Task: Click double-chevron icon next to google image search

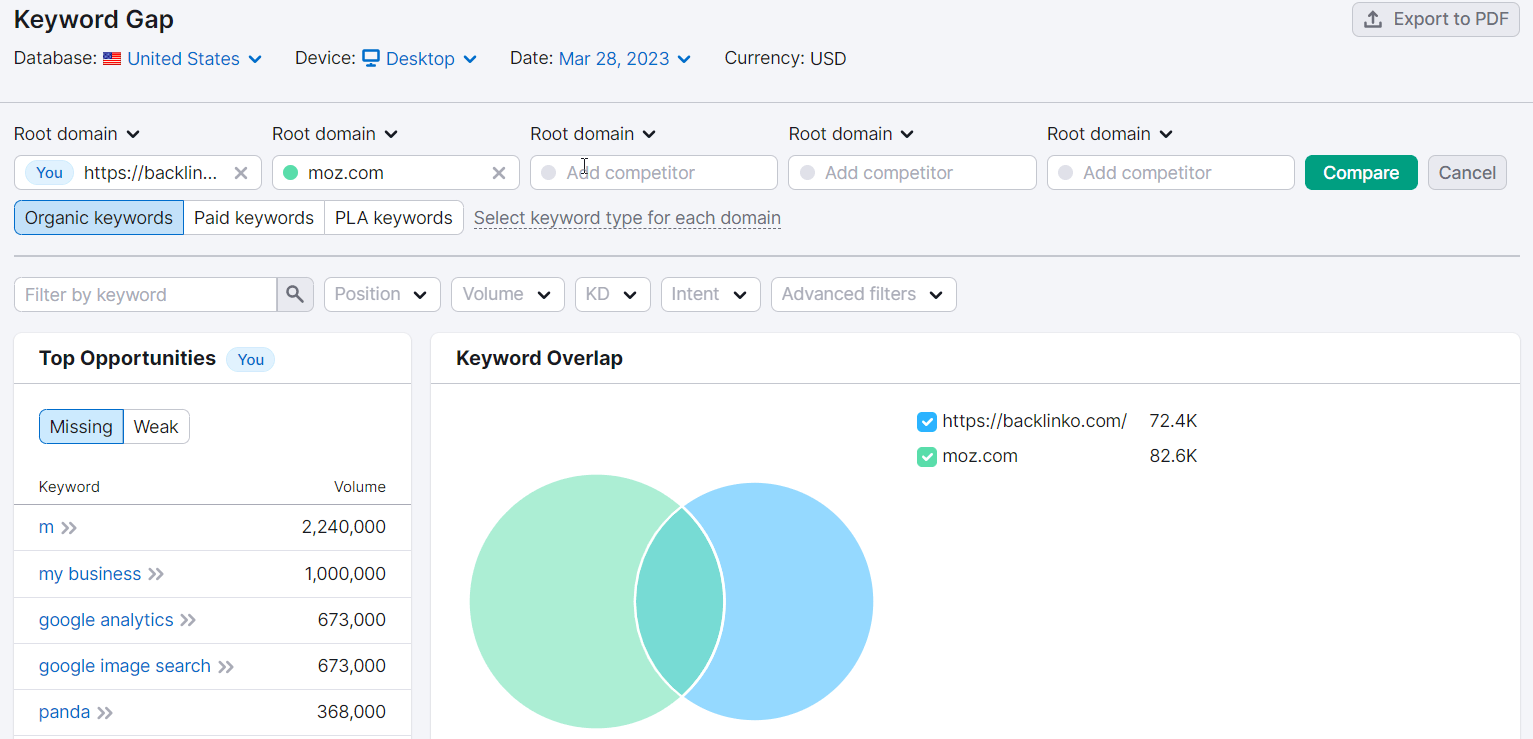Action: coord(226,666)
